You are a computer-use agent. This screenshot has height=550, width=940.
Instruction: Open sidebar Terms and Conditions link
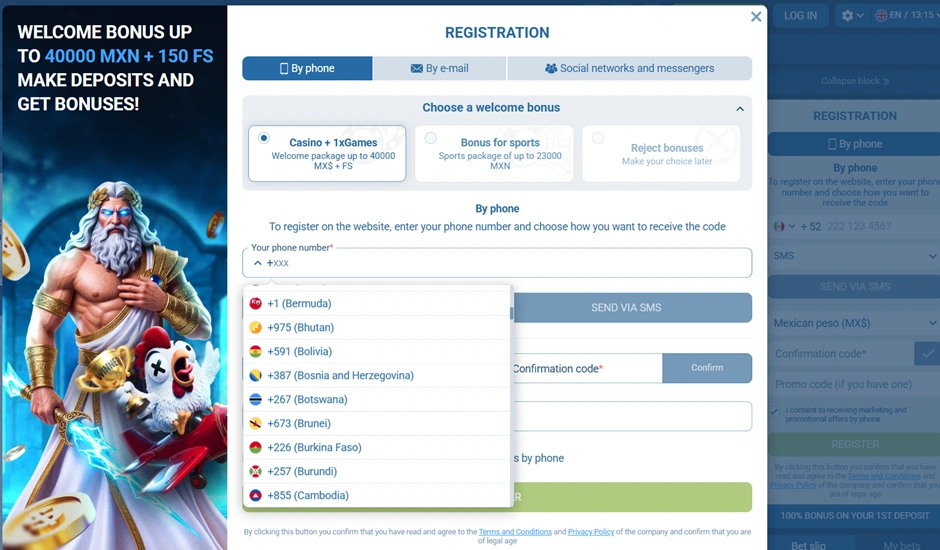pos(884,476)
